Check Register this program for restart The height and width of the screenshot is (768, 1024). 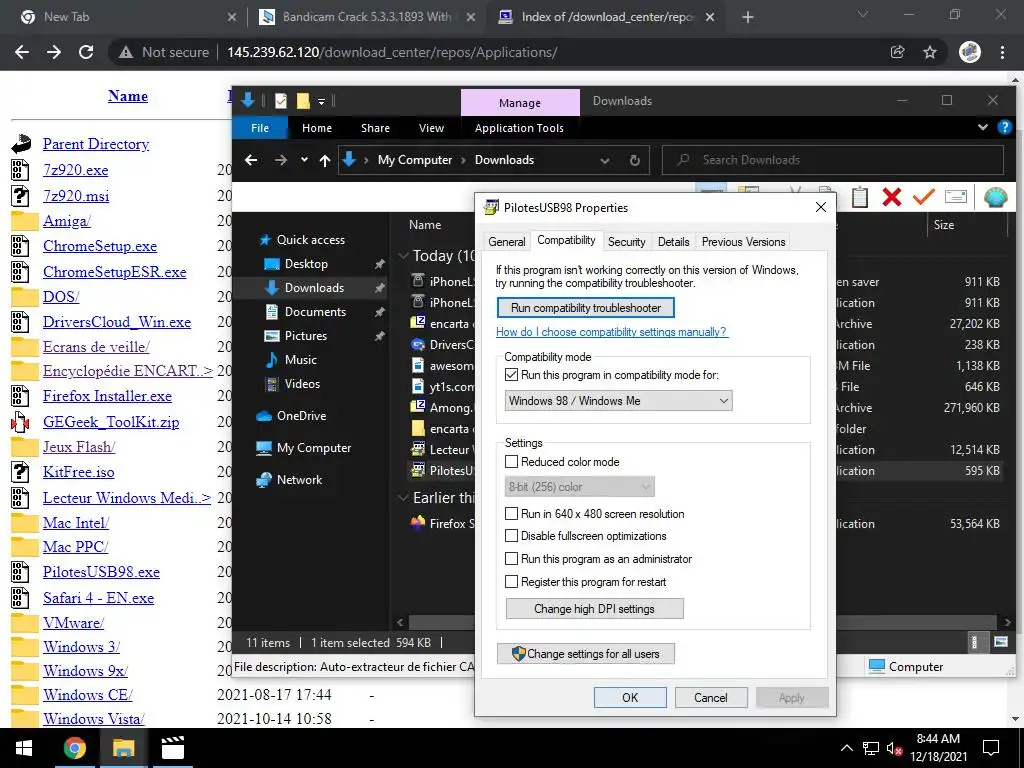pos(511,582)
